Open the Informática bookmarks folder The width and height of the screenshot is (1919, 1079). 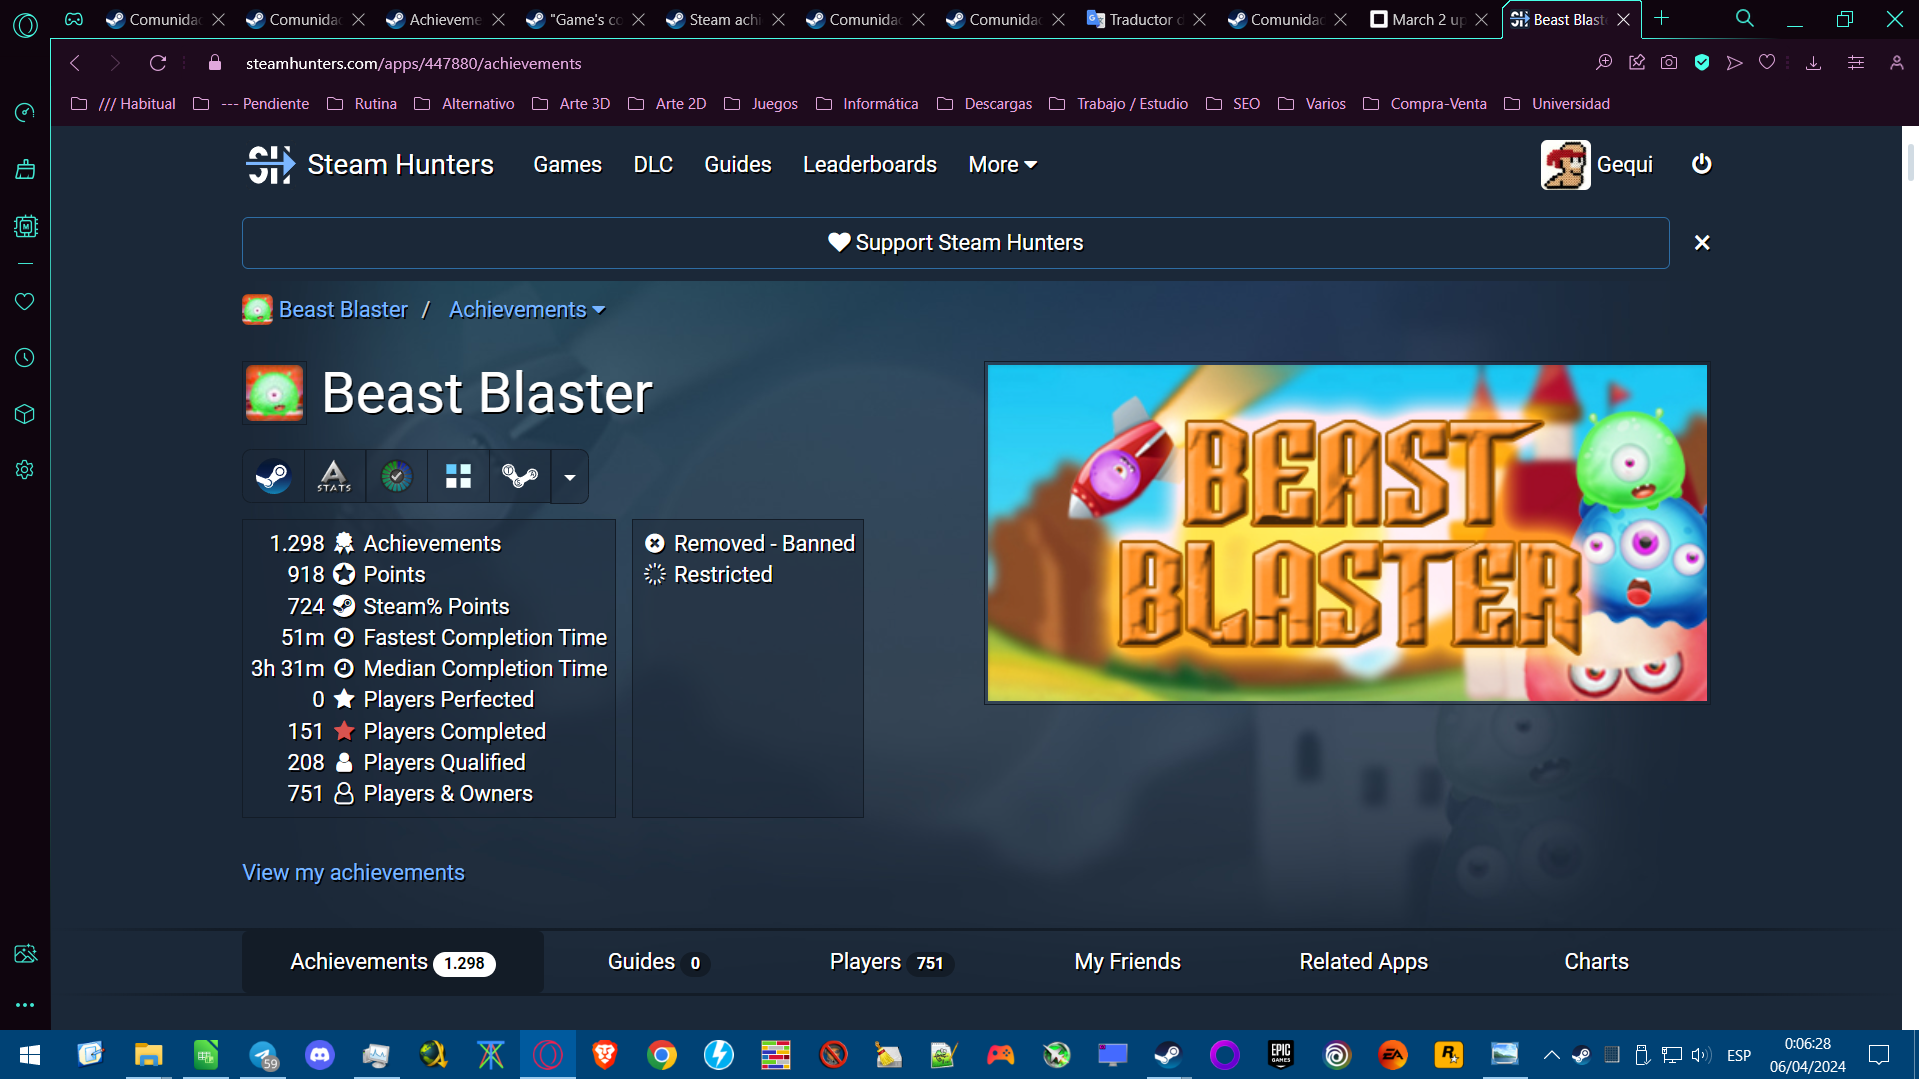click(867, 104)
